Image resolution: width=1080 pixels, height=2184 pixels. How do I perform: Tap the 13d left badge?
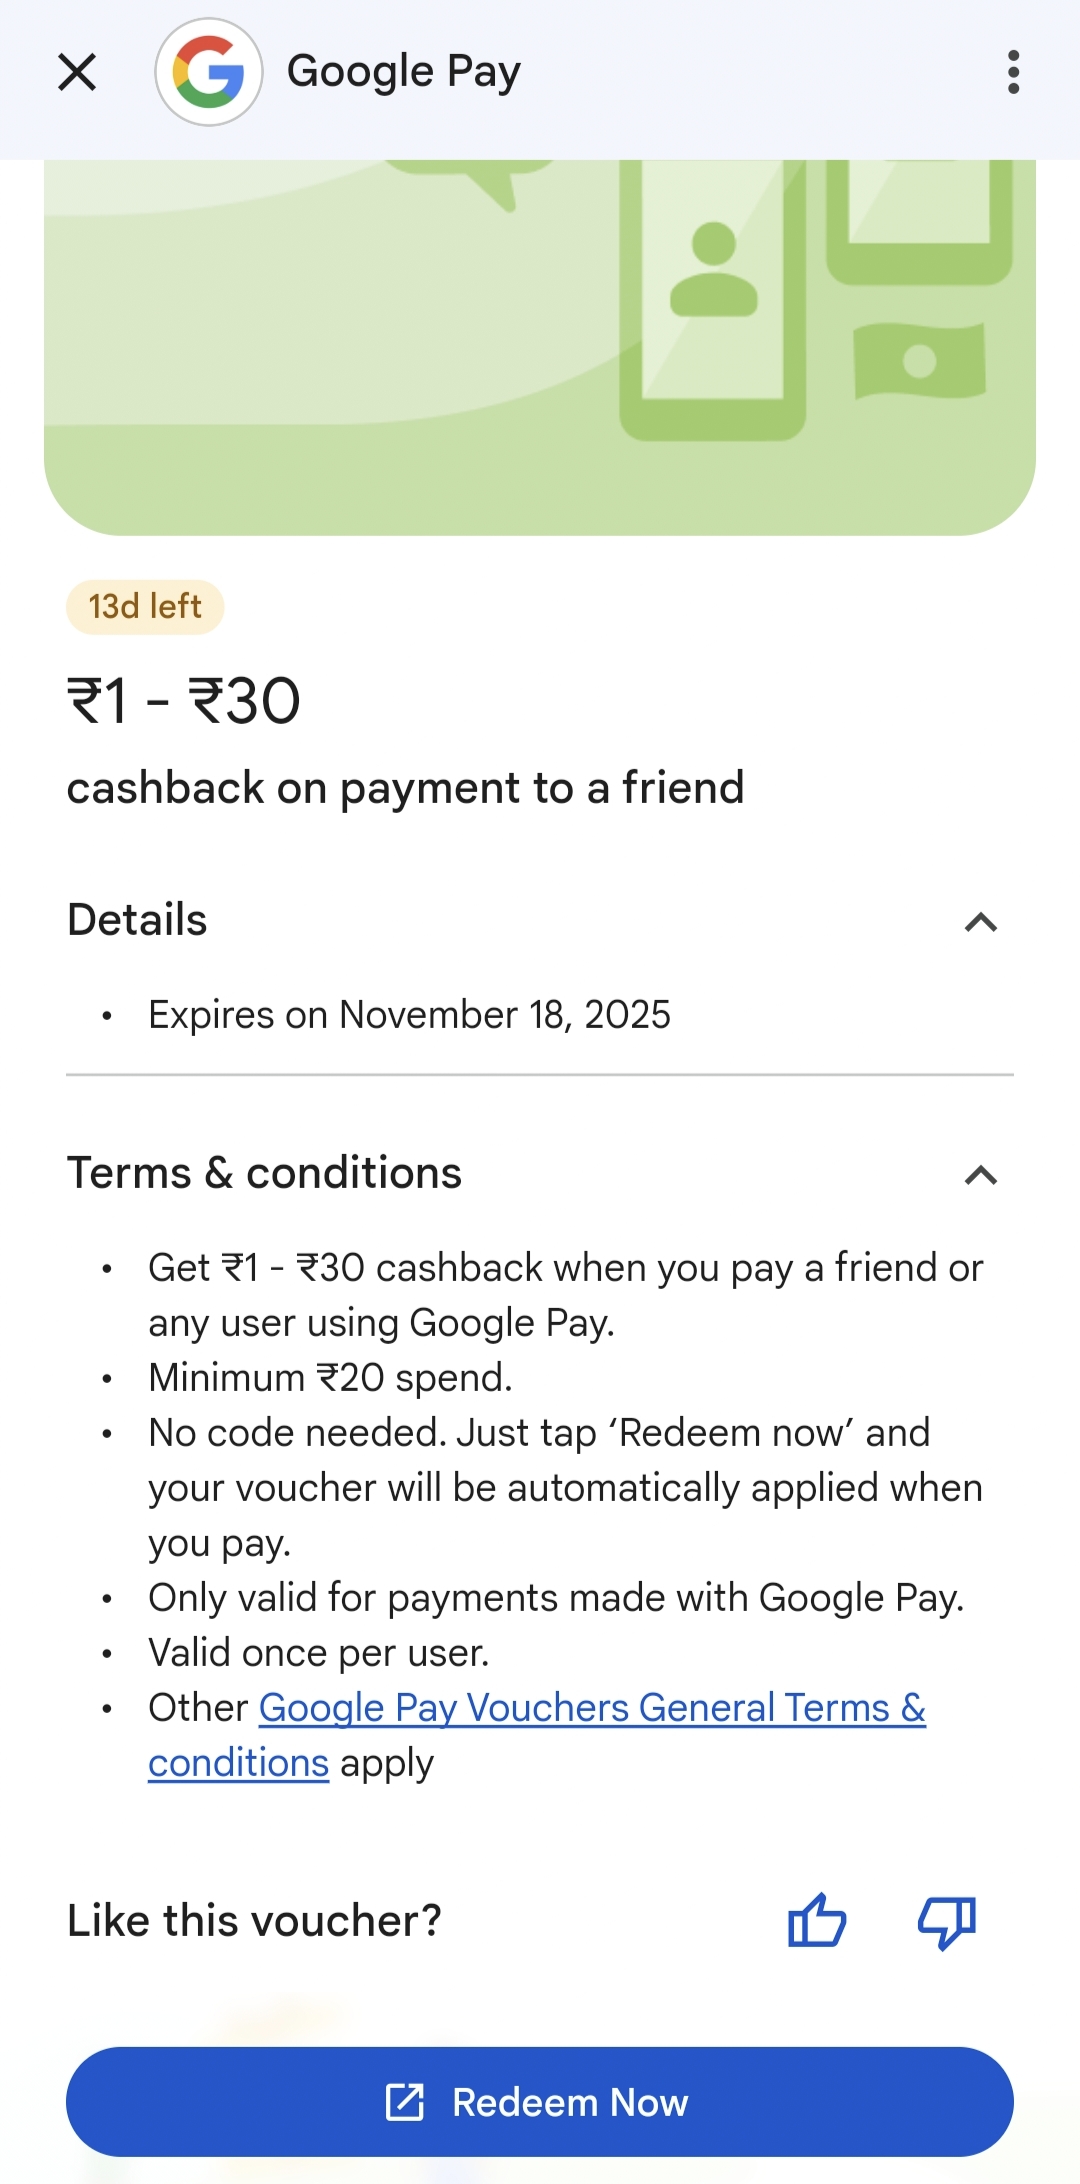[x=145, y=607]
